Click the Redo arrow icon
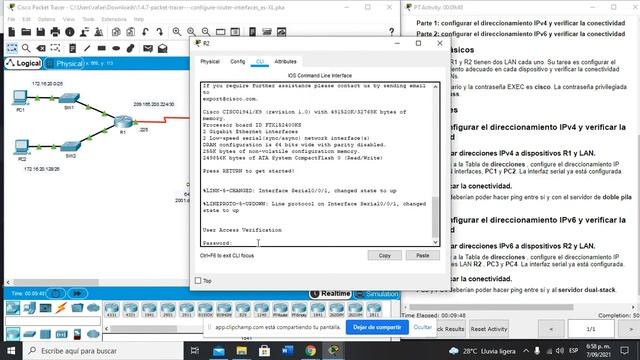The height and width of the screenshot is (360, 640). (x=160, y=32)
